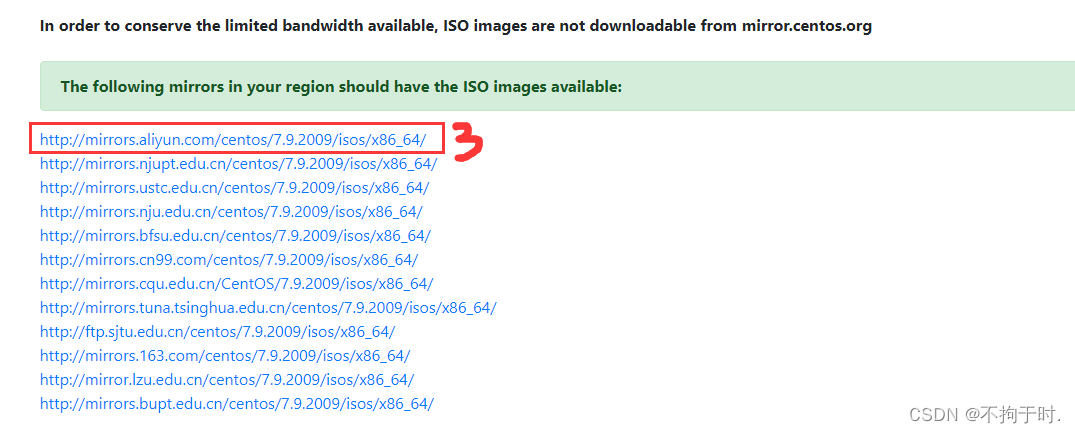Click the ISO bandwidth notice heading text

tap(456, 27)
